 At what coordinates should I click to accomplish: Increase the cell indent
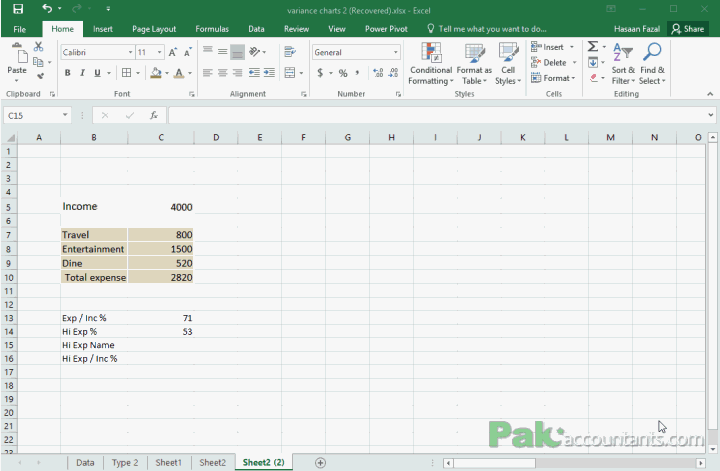pyautogui.click(x=269, y=73)
